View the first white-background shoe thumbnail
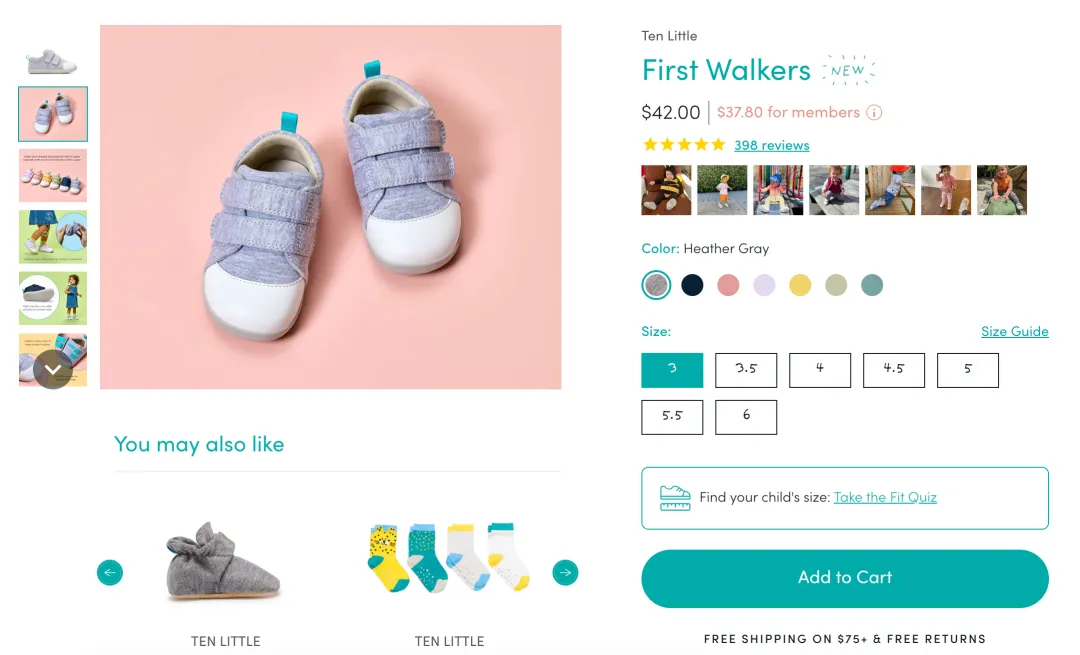1080x655 pixels. [52, 60]
